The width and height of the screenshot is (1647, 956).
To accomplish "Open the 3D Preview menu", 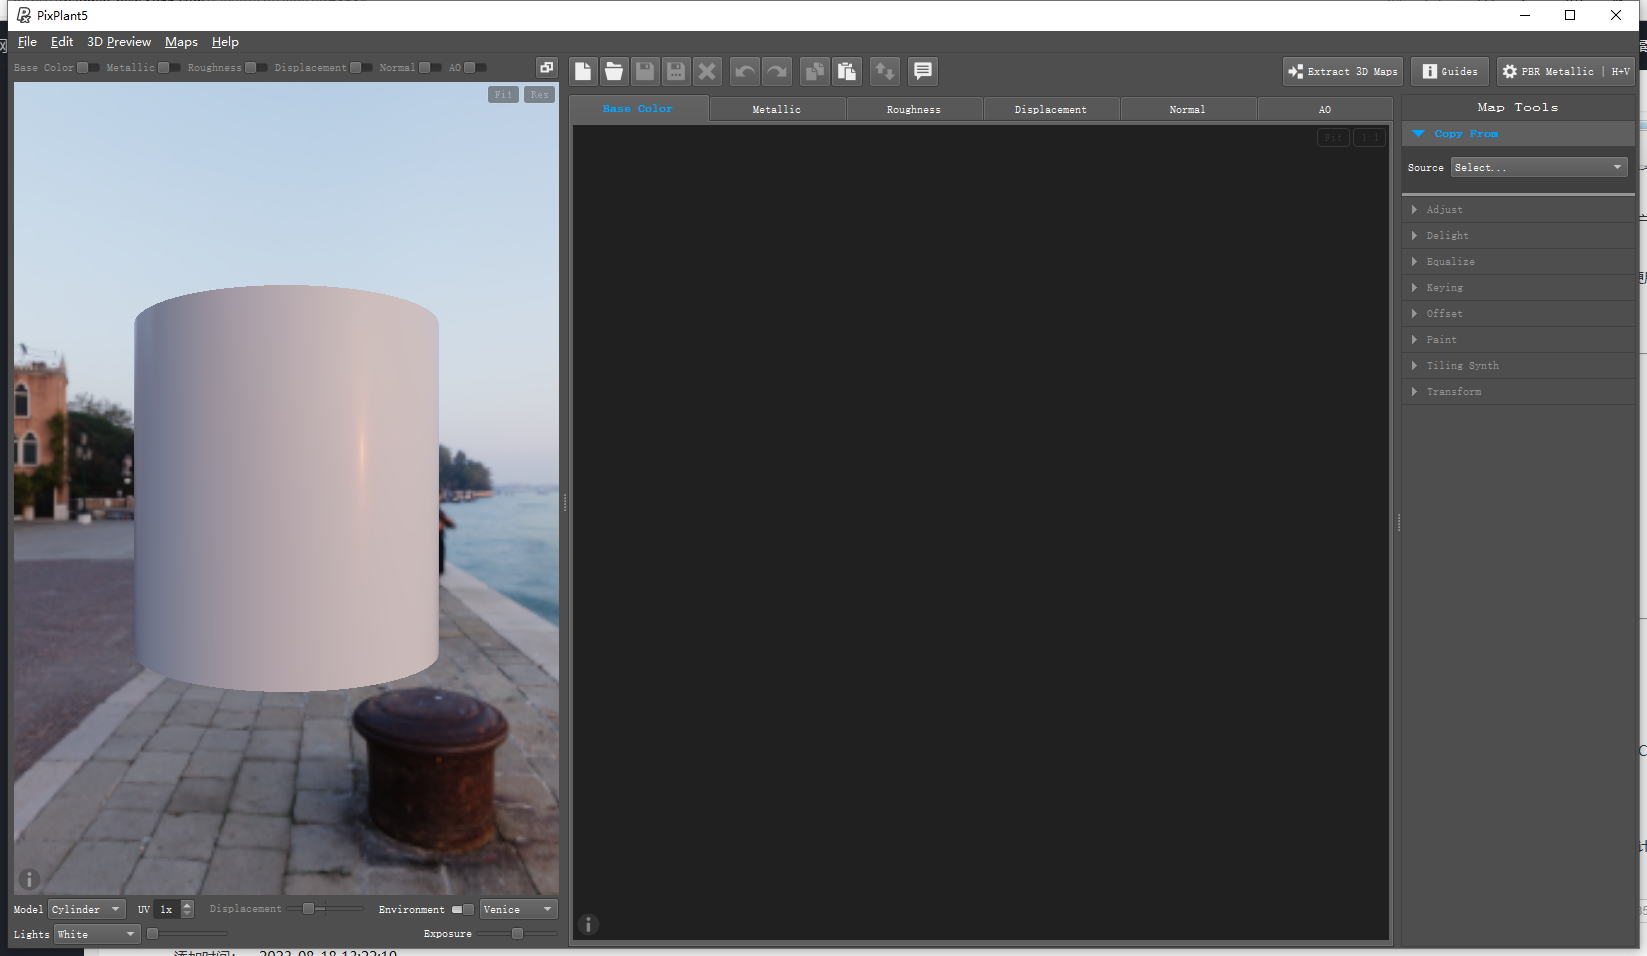I will coord(119,42).
